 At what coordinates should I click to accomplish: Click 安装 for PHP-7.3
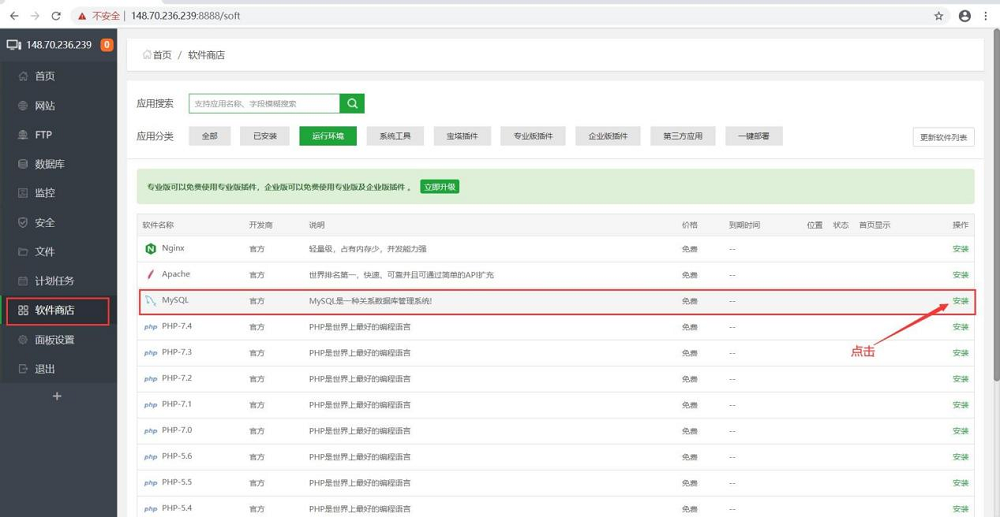click(960, 353)
